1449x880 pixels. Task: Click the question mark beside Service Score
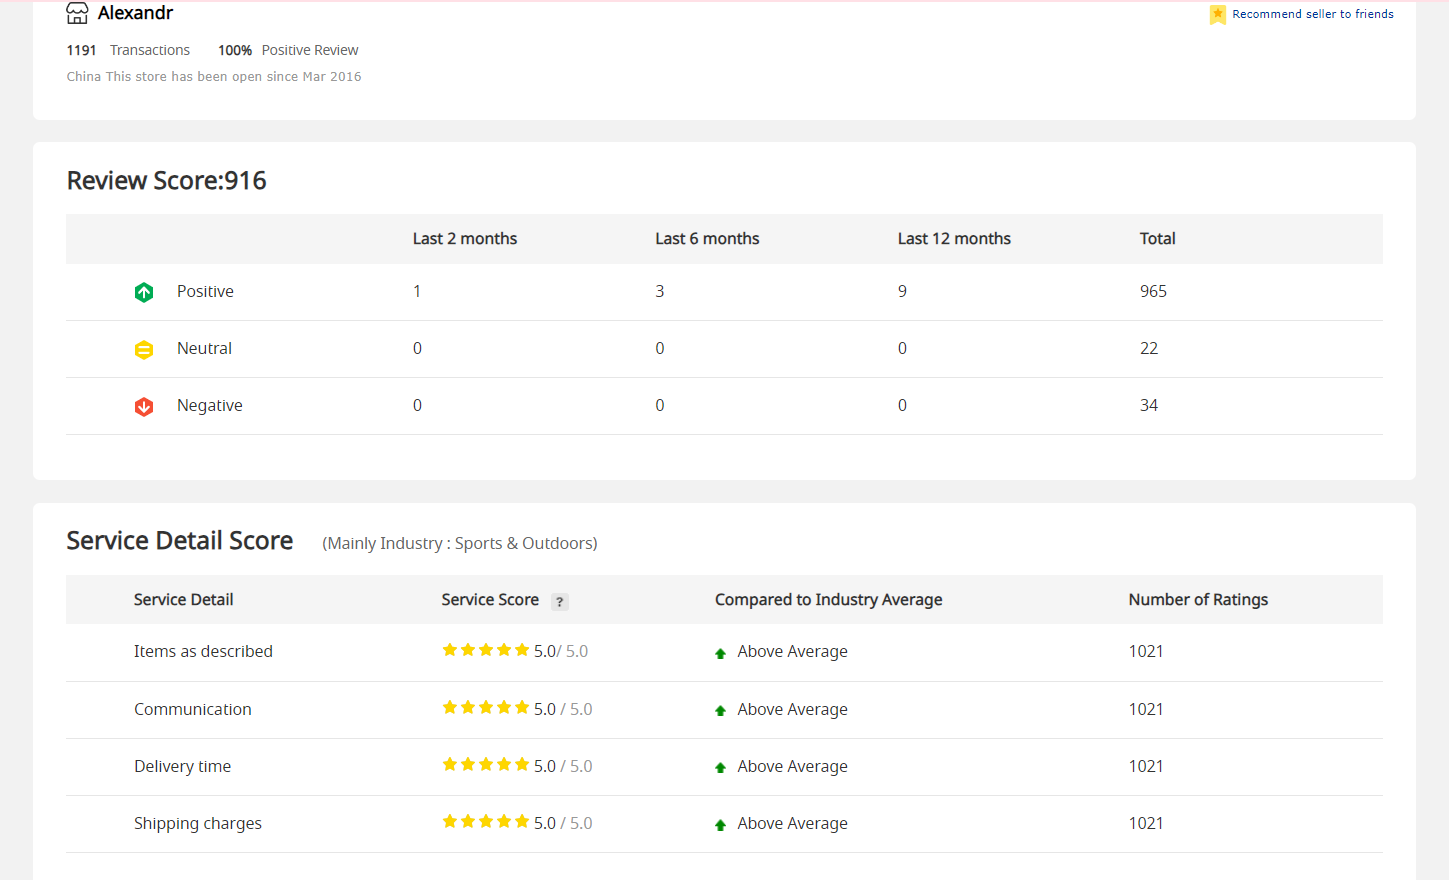click(x=560, y=601)
